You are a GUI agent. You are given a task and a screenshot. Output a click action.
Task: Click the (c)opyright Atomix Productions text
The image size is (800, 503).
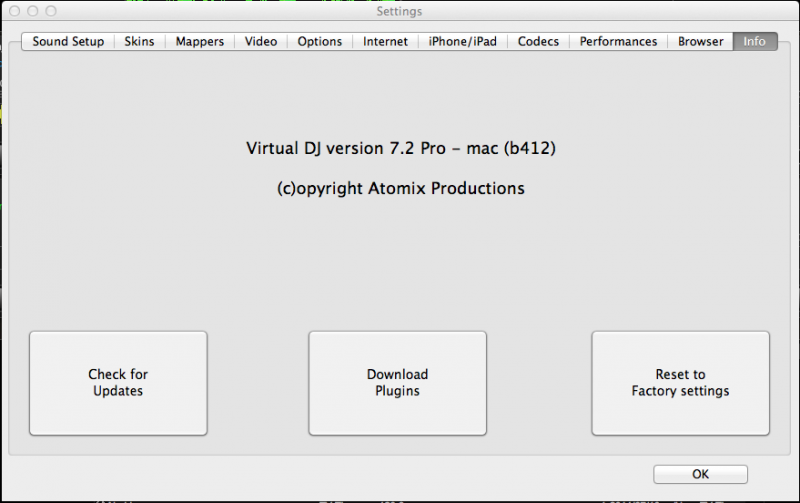click(x=401, y=189)
